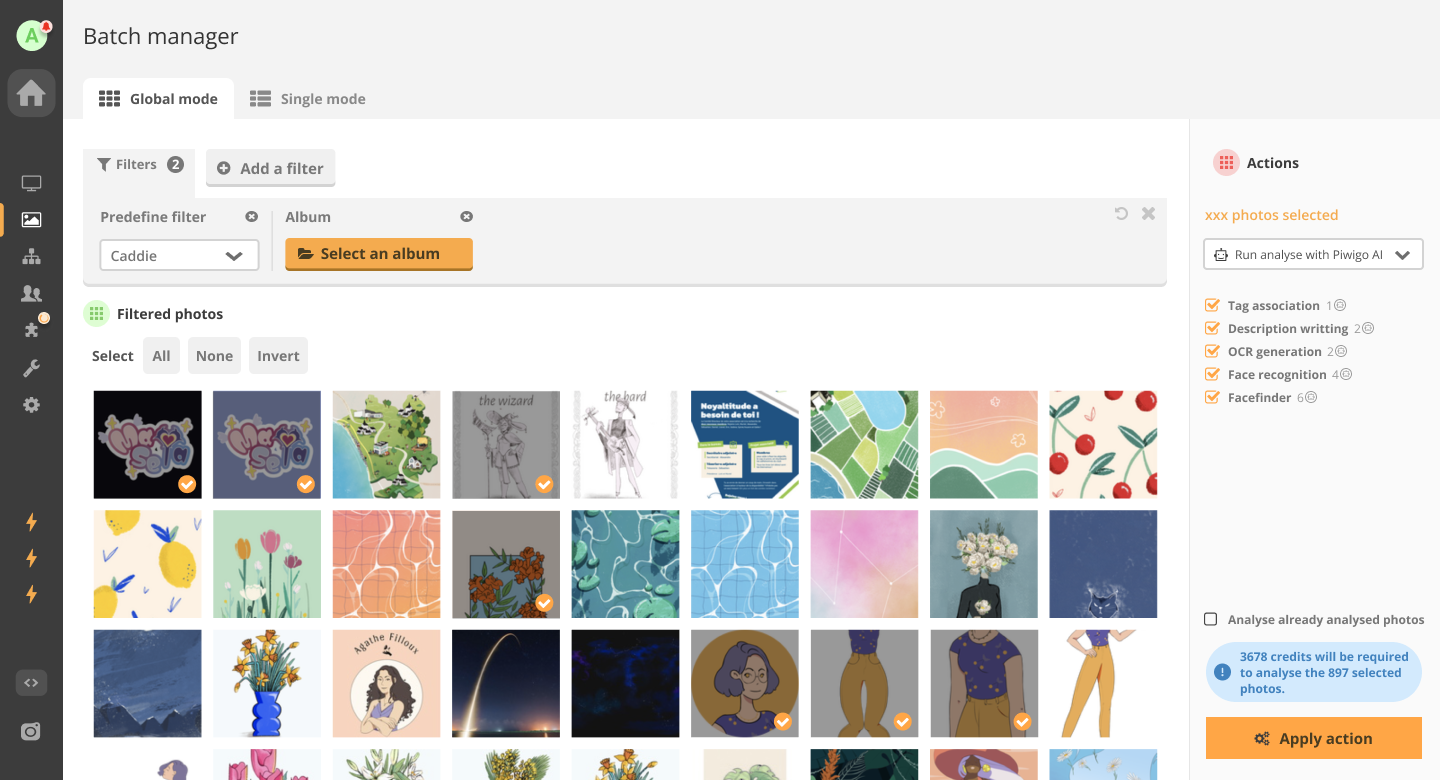Expand the Caddie predefined filter dropdown
This screenshot has height=780, width=1440.
(x=179, y=255)
